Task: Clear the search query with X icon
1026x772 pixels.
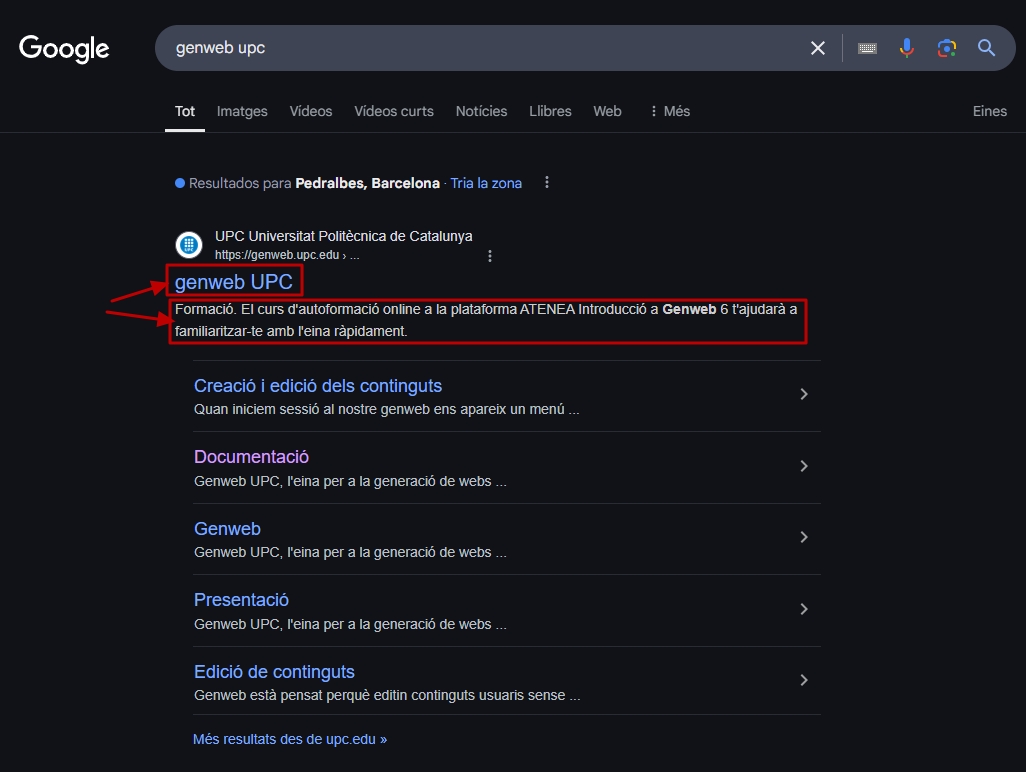Action: (x=818, y=48)
